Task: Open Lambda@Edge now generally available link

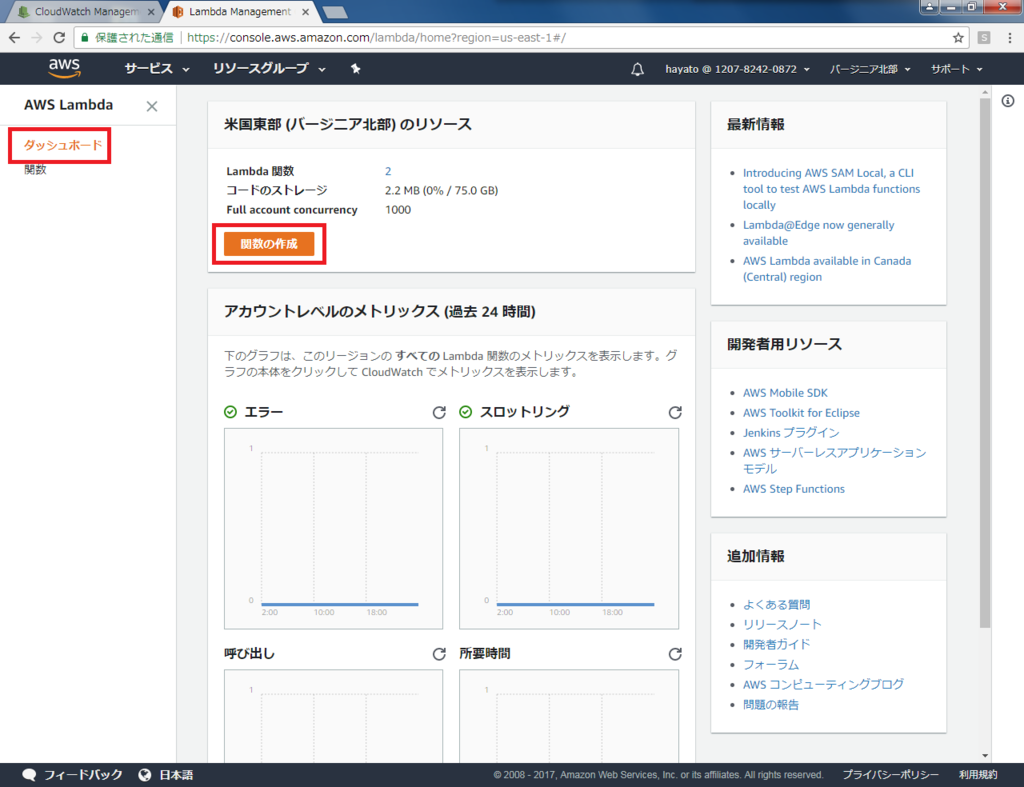Action: coord(818,233)
